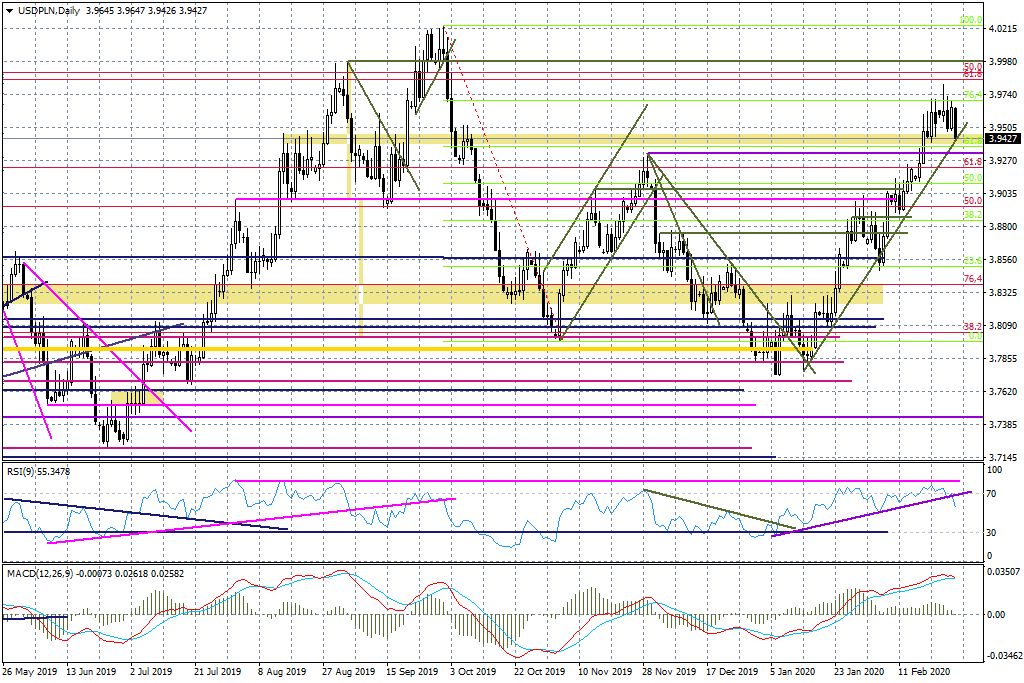
Task: Click the 3.9035 price axis label
Action: pyautogui.click(x=1003, y=193)
